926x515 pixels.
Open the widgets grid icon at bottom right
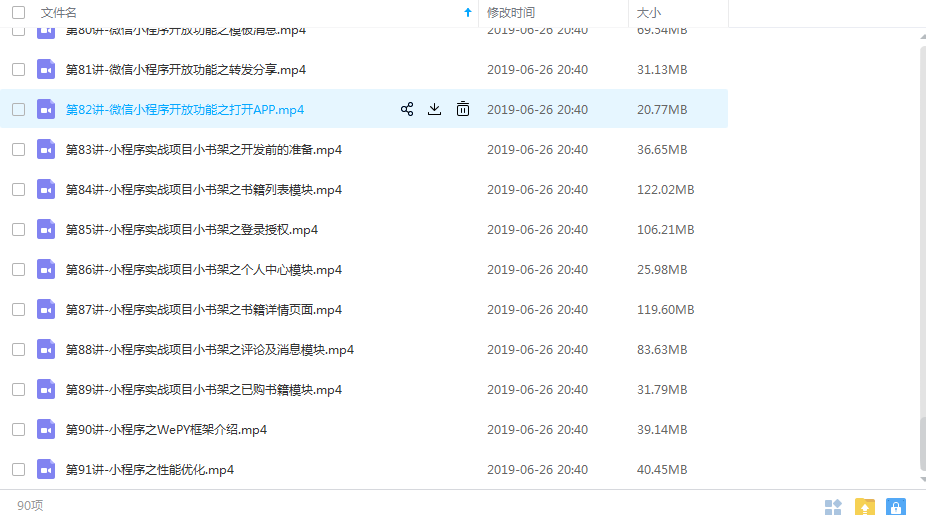833,507
